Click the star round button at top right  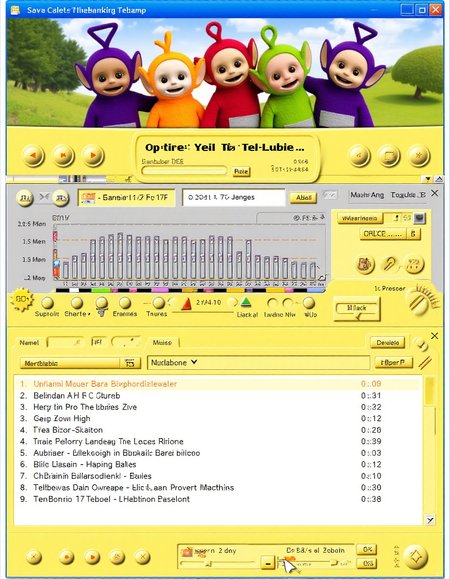pyautogui.click(x=419, y=155)
